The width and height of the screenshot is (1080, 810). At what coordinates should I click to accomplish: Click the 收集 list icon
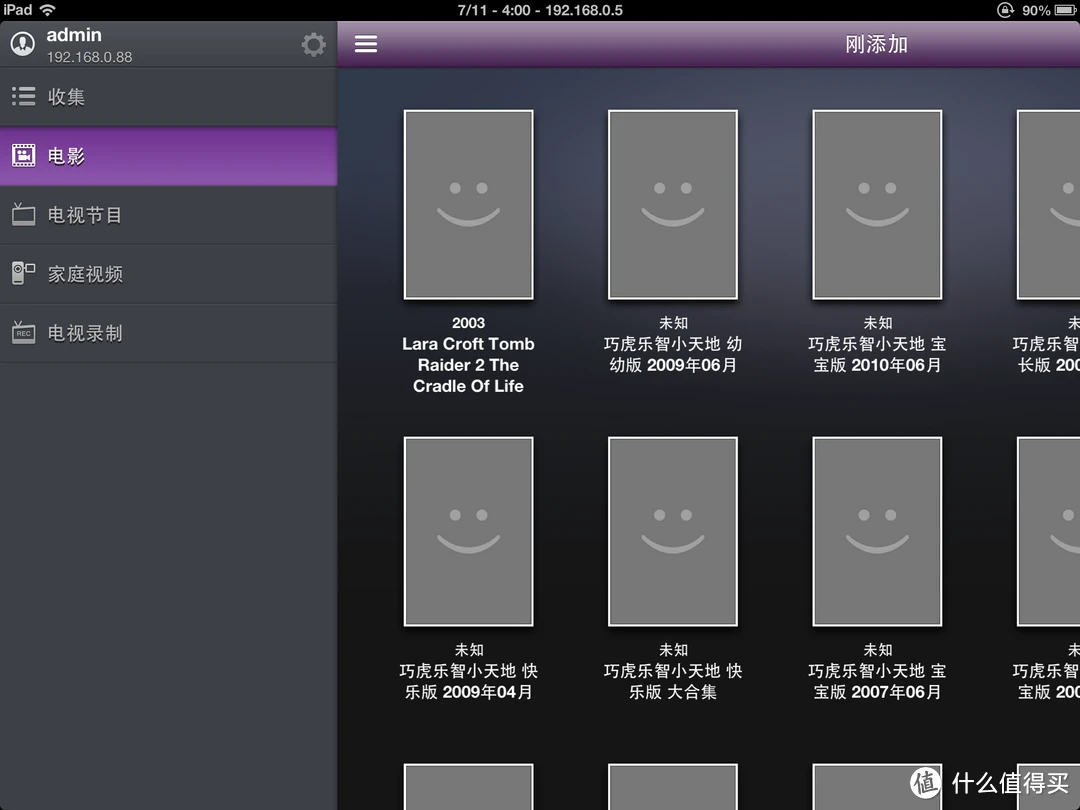pyautogui.click(x=23, y=96)
